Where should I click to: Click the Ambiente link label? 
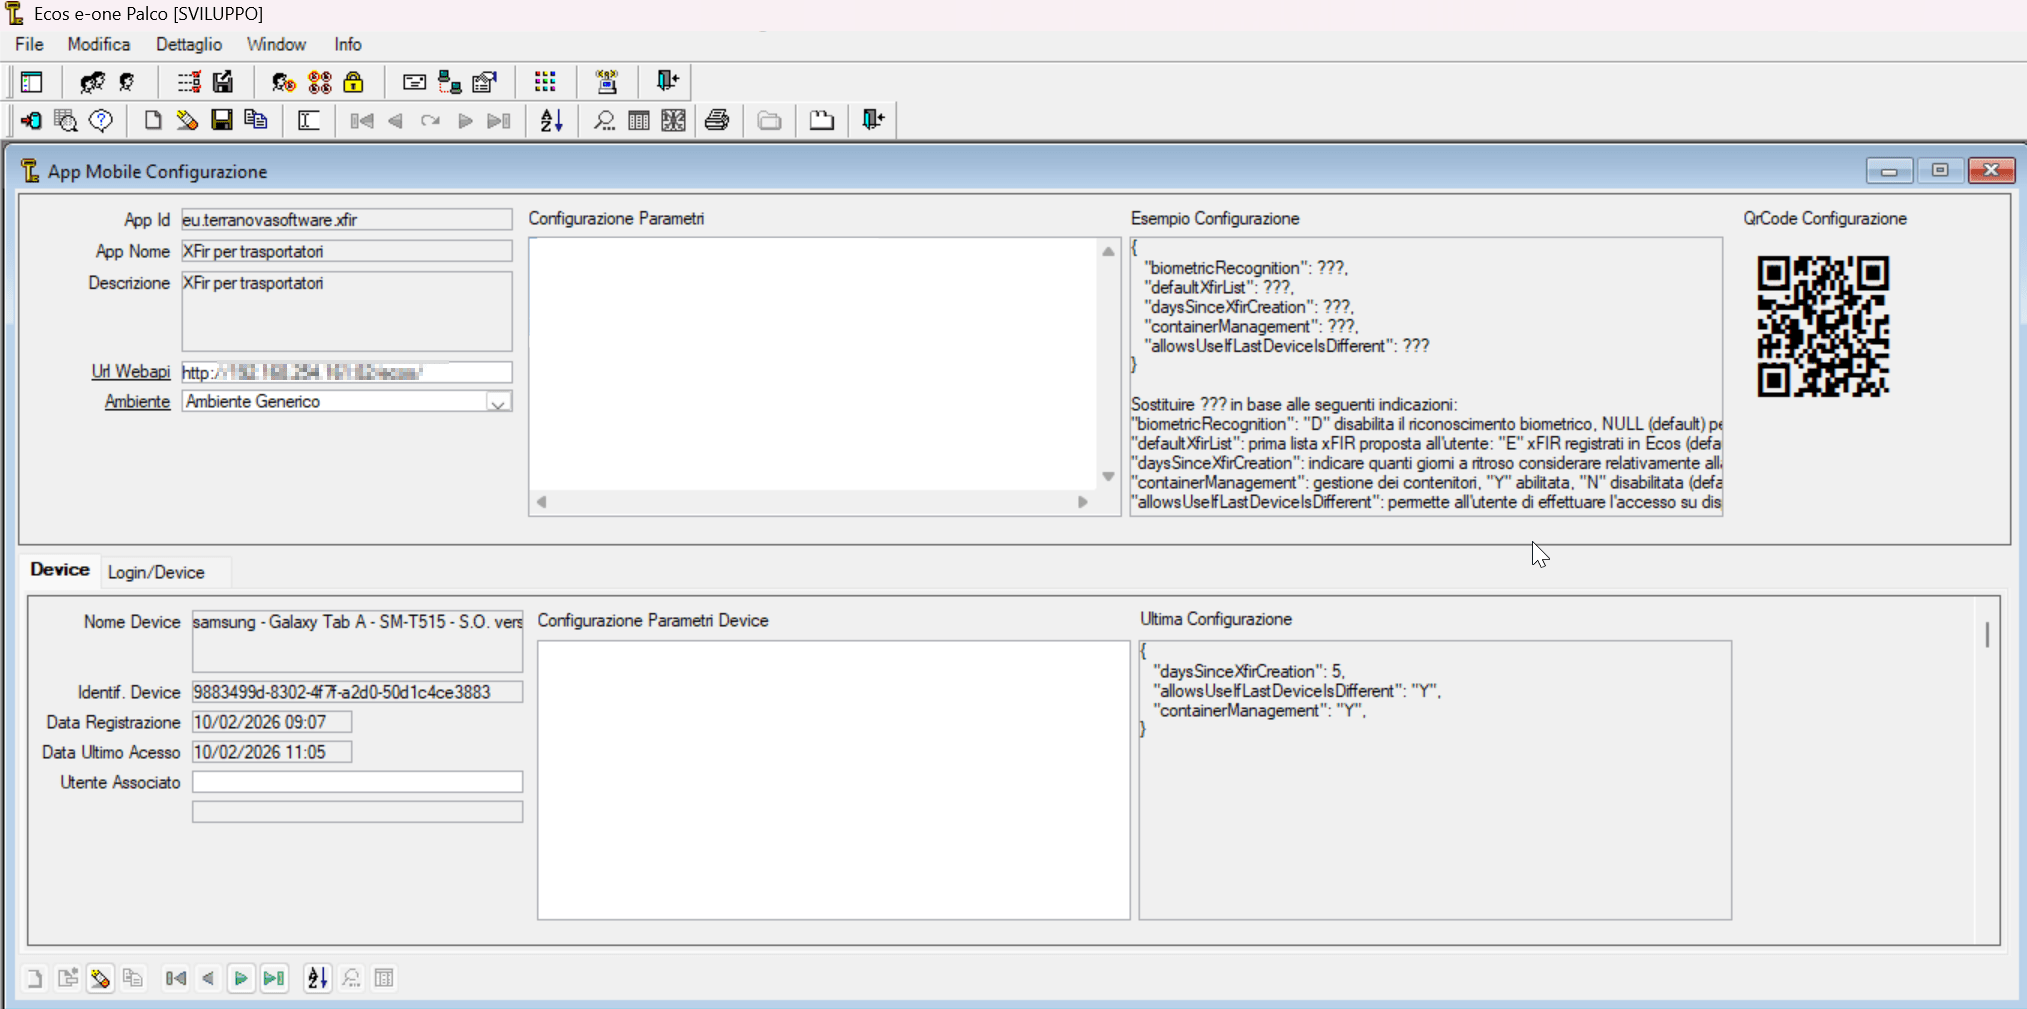(137, 402)
